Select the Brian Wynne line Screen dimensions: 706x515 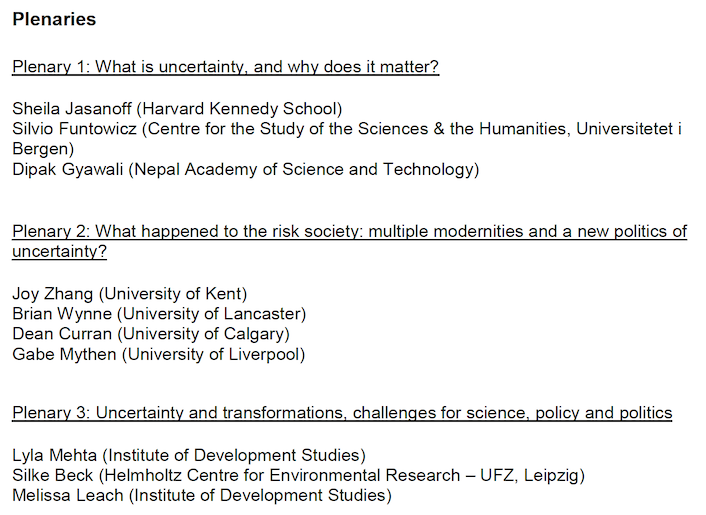[x=159, y=314]
